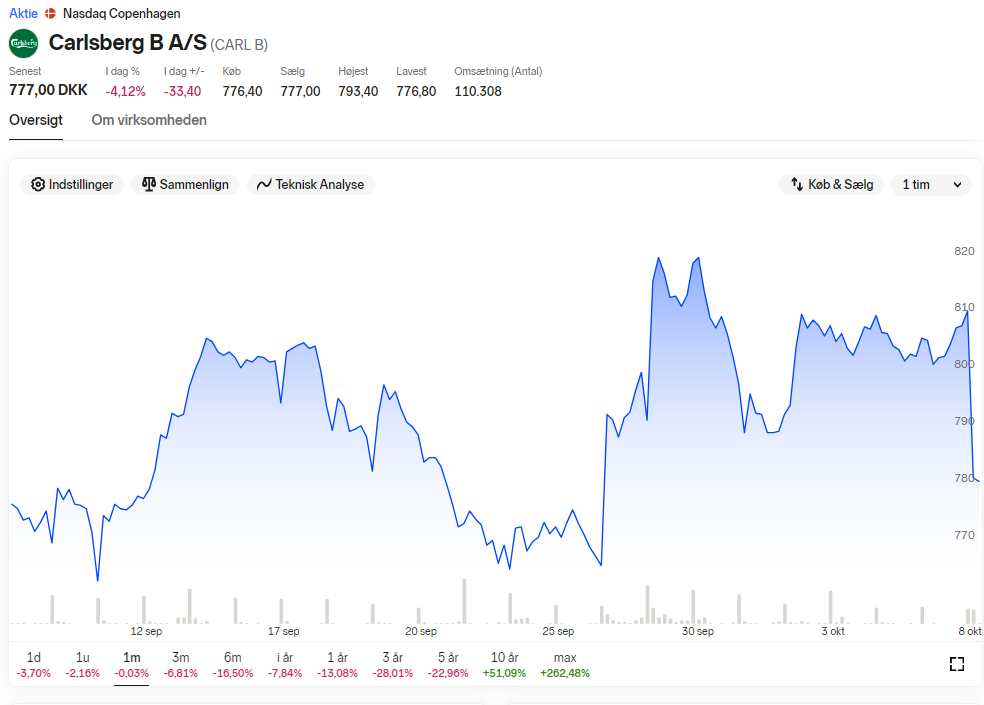
Task: Open the Indstillinger chart settings
Action: click(x=72, y=185)
